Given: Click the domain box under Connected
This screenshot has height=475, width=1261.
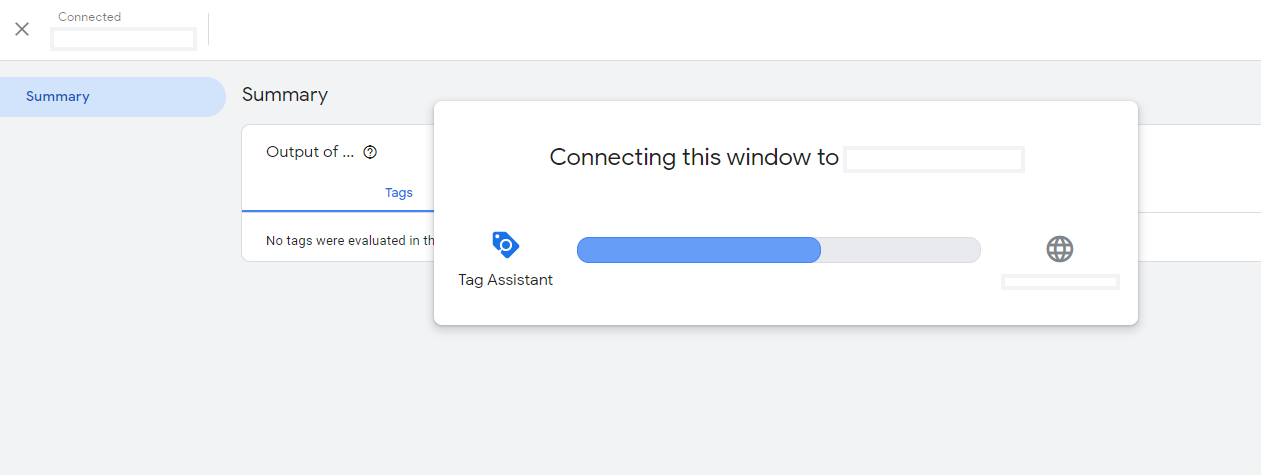Looking at the screenshot, I should pos(123,39).
